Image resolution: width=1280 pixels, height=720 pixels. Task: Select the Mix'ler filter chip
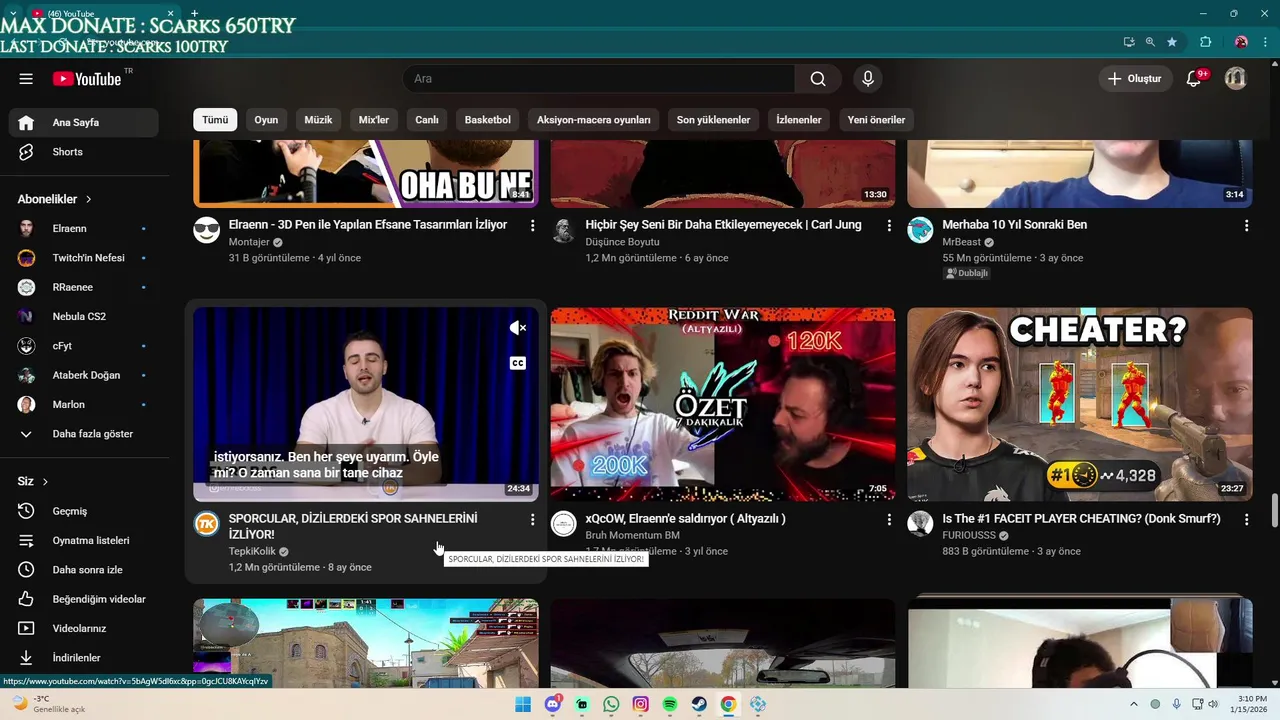[374, 120]
